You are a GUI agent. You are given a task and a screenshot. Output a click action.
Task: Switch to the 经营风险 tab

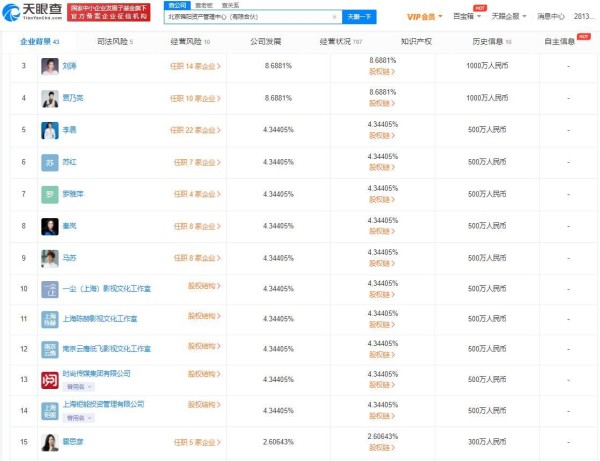(x=190, y=42)
